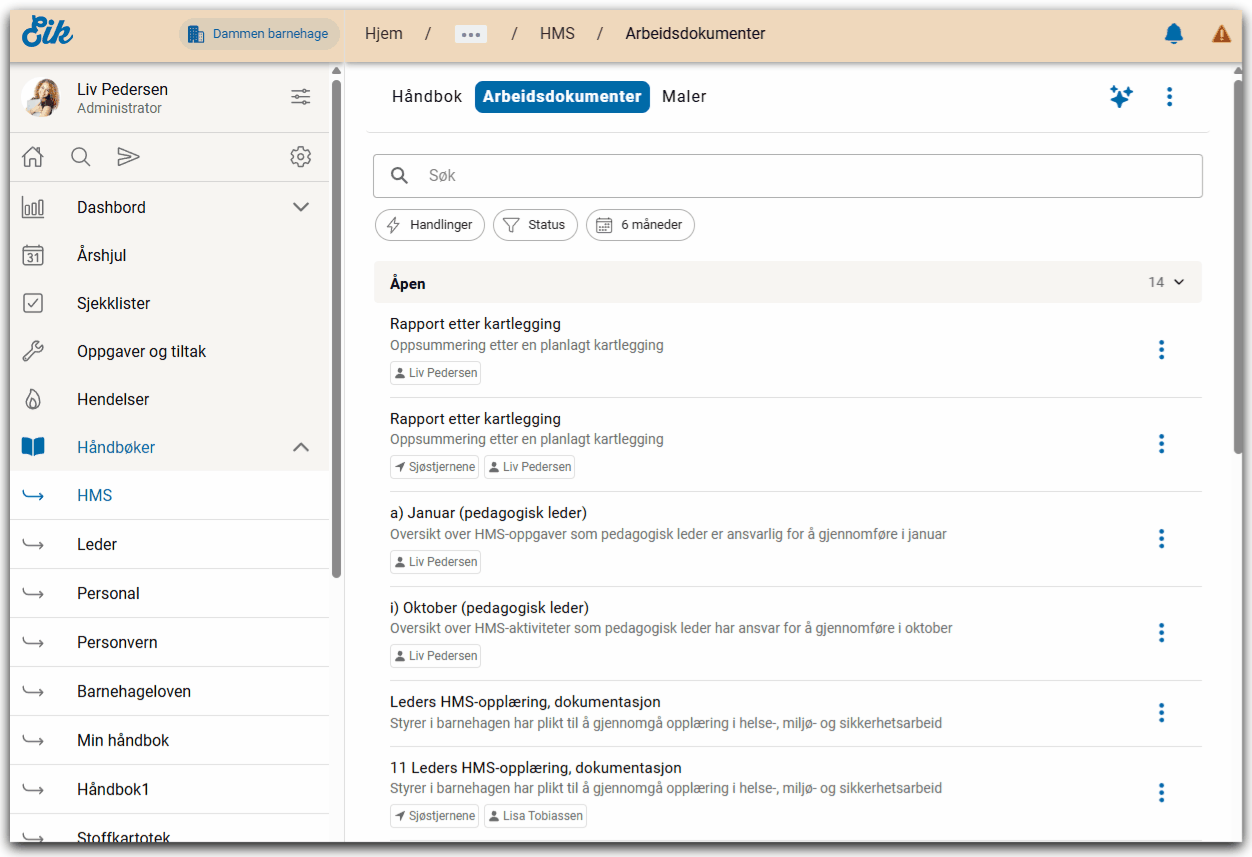This screenshot has width=1252, height=857.
Task: Open the sparkle AI icon above the list
Action: (x=1121, y=96)
